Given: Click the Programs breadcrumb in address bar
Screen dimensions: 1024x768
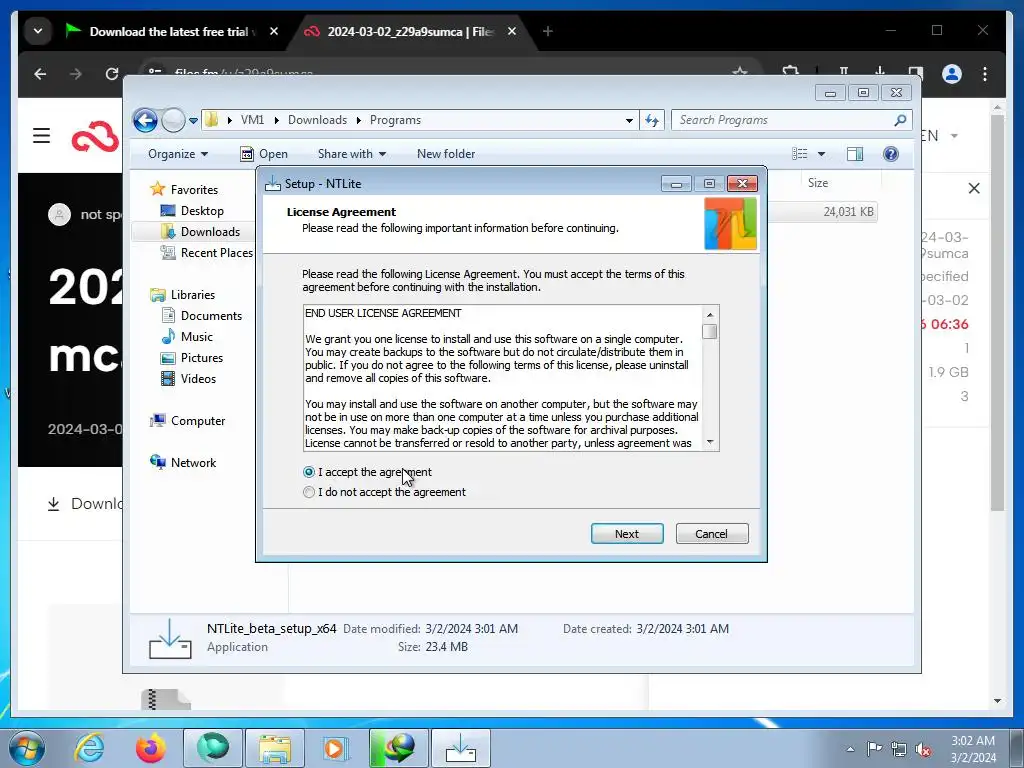Looking at the screenshot, I should [x=395, y=120].
